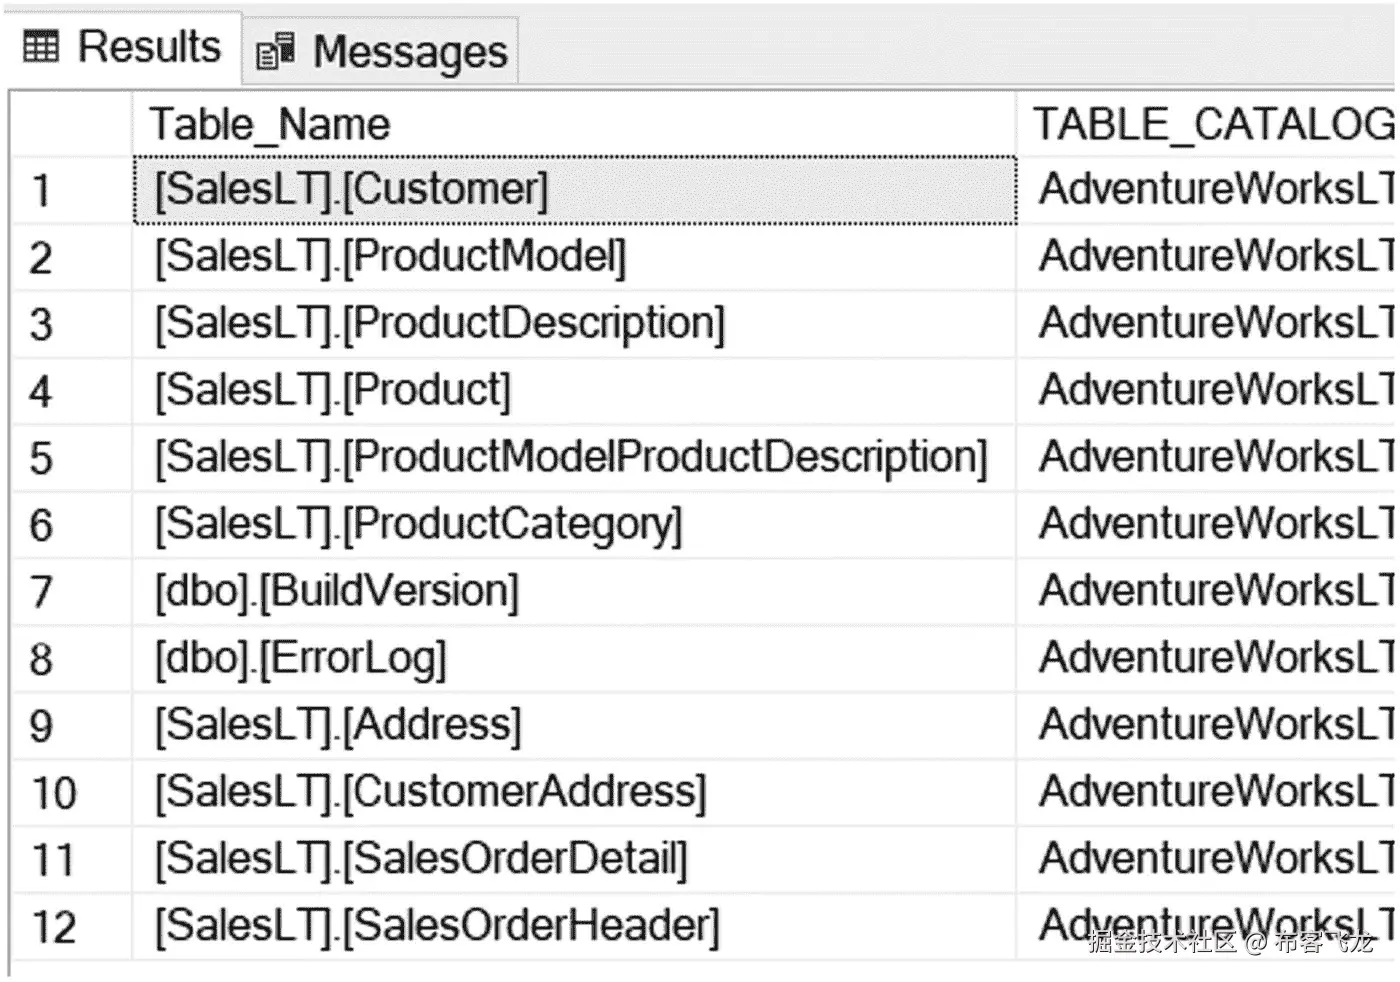Click the [SalesLT].[Address] cell
The width and height of the screenshot is (1400, 982).
tap(574, 726)
